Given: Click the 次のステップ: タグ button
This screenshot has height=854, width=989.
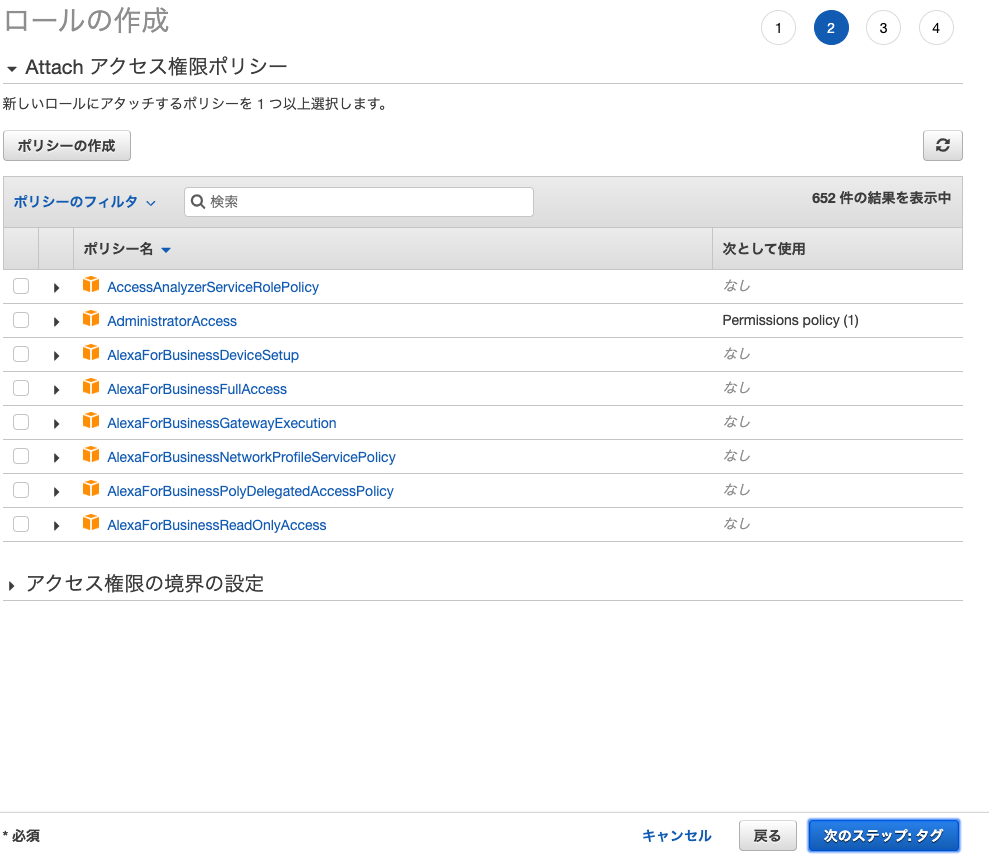Looking at the screenshot, I should point(884,835).
